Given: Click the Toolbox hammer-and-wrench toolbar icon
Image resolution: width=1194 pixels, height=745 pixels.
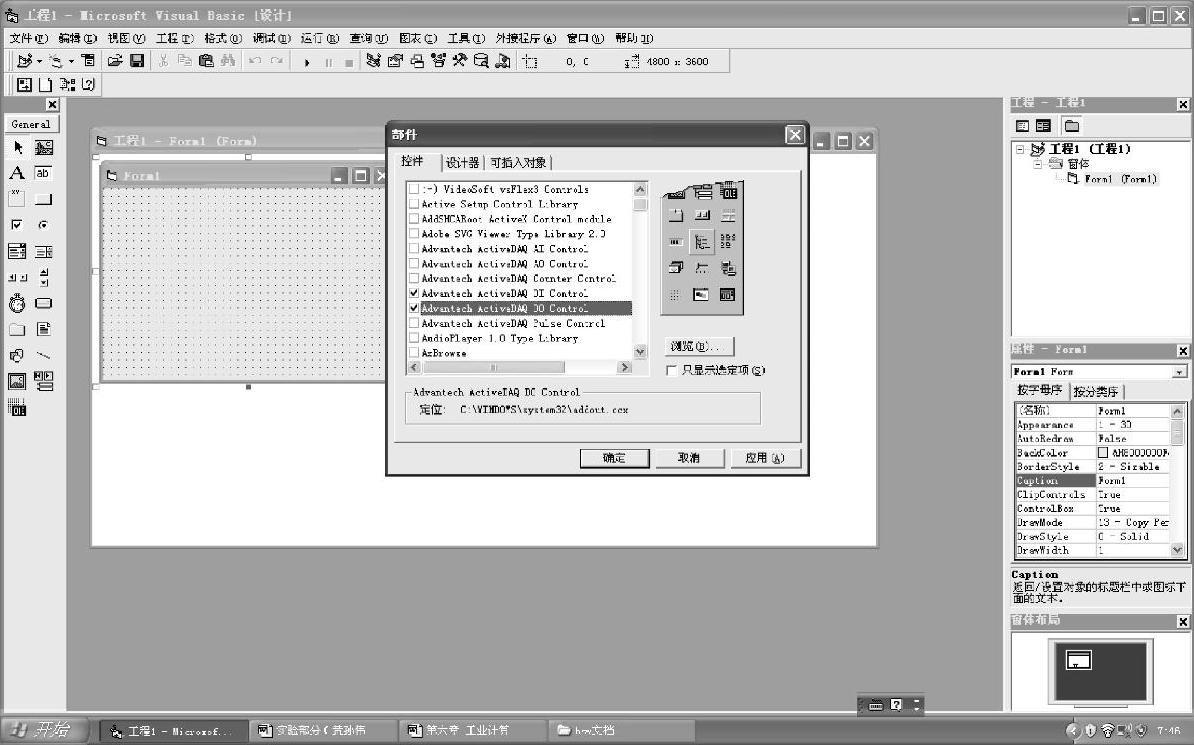Looking at the screenshot, I should coord(459,61).
